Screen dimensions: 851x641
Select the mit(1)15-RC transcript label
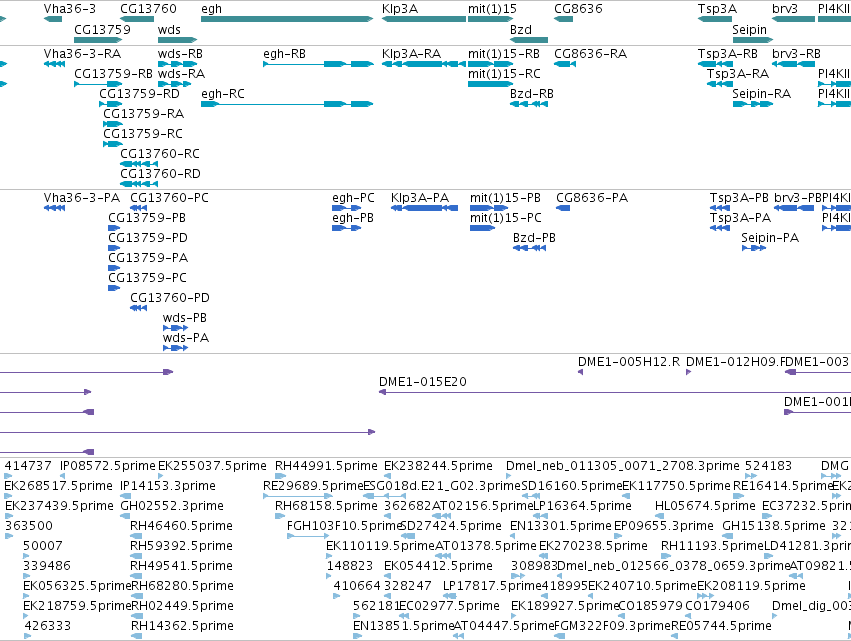[x=504, y=74]
